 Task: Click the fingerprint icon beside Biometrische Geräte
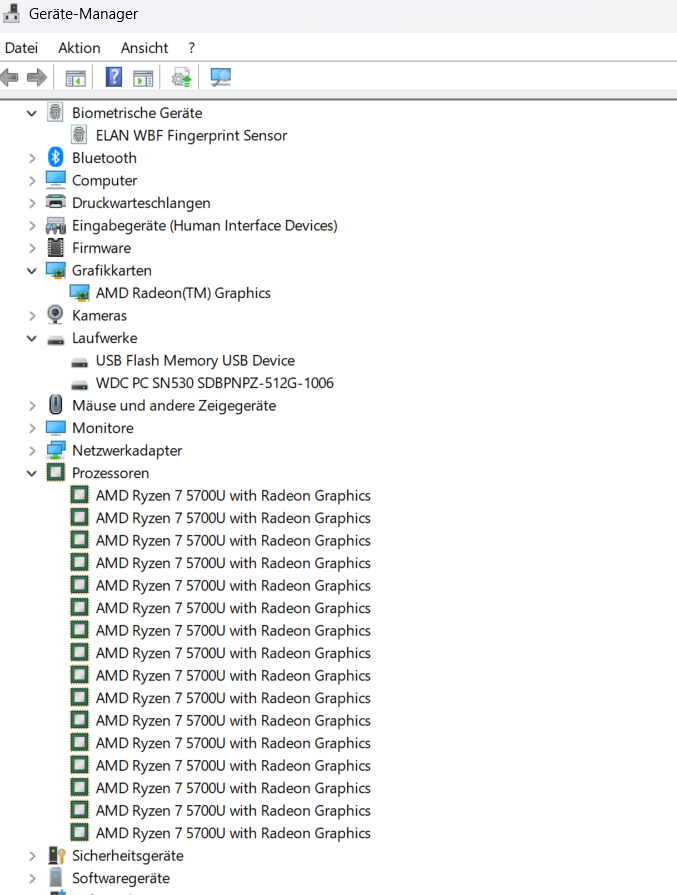(55, 112)
